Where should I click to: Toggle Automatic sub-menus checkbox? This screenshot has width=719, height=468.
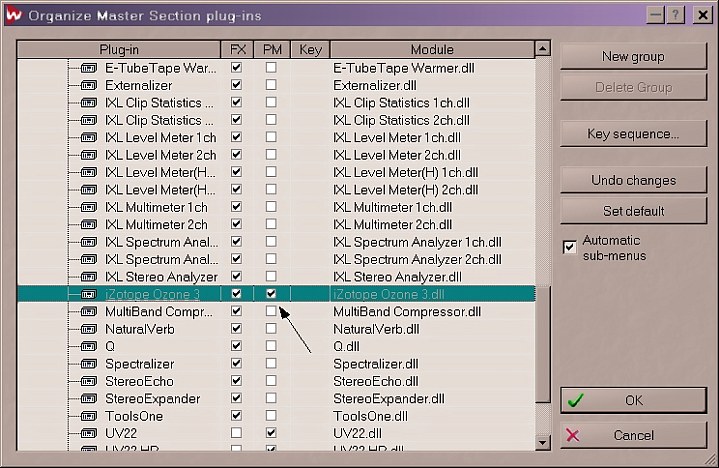coord(570,248)
